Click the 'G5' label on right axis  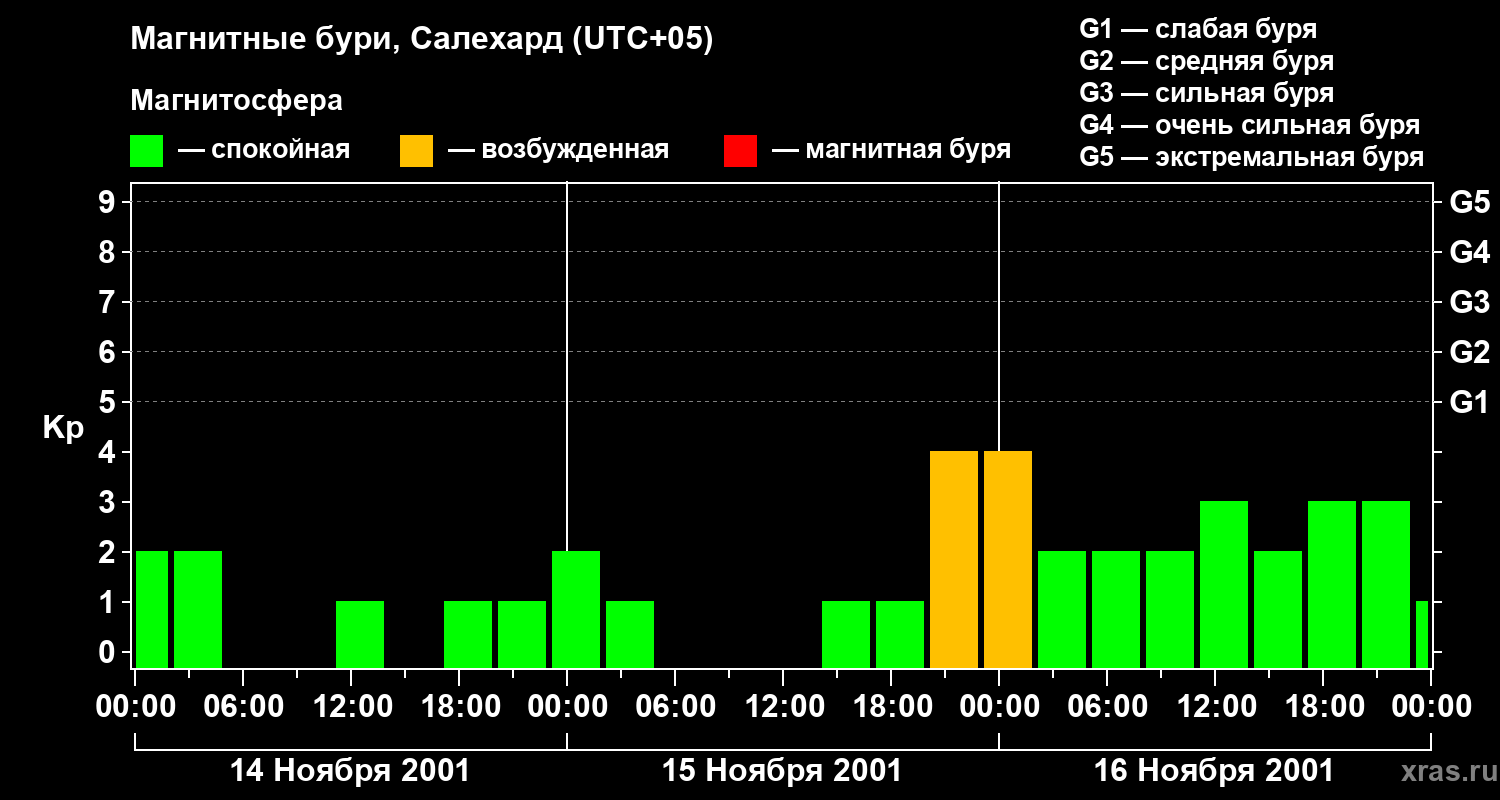[x=1469, y=203]
